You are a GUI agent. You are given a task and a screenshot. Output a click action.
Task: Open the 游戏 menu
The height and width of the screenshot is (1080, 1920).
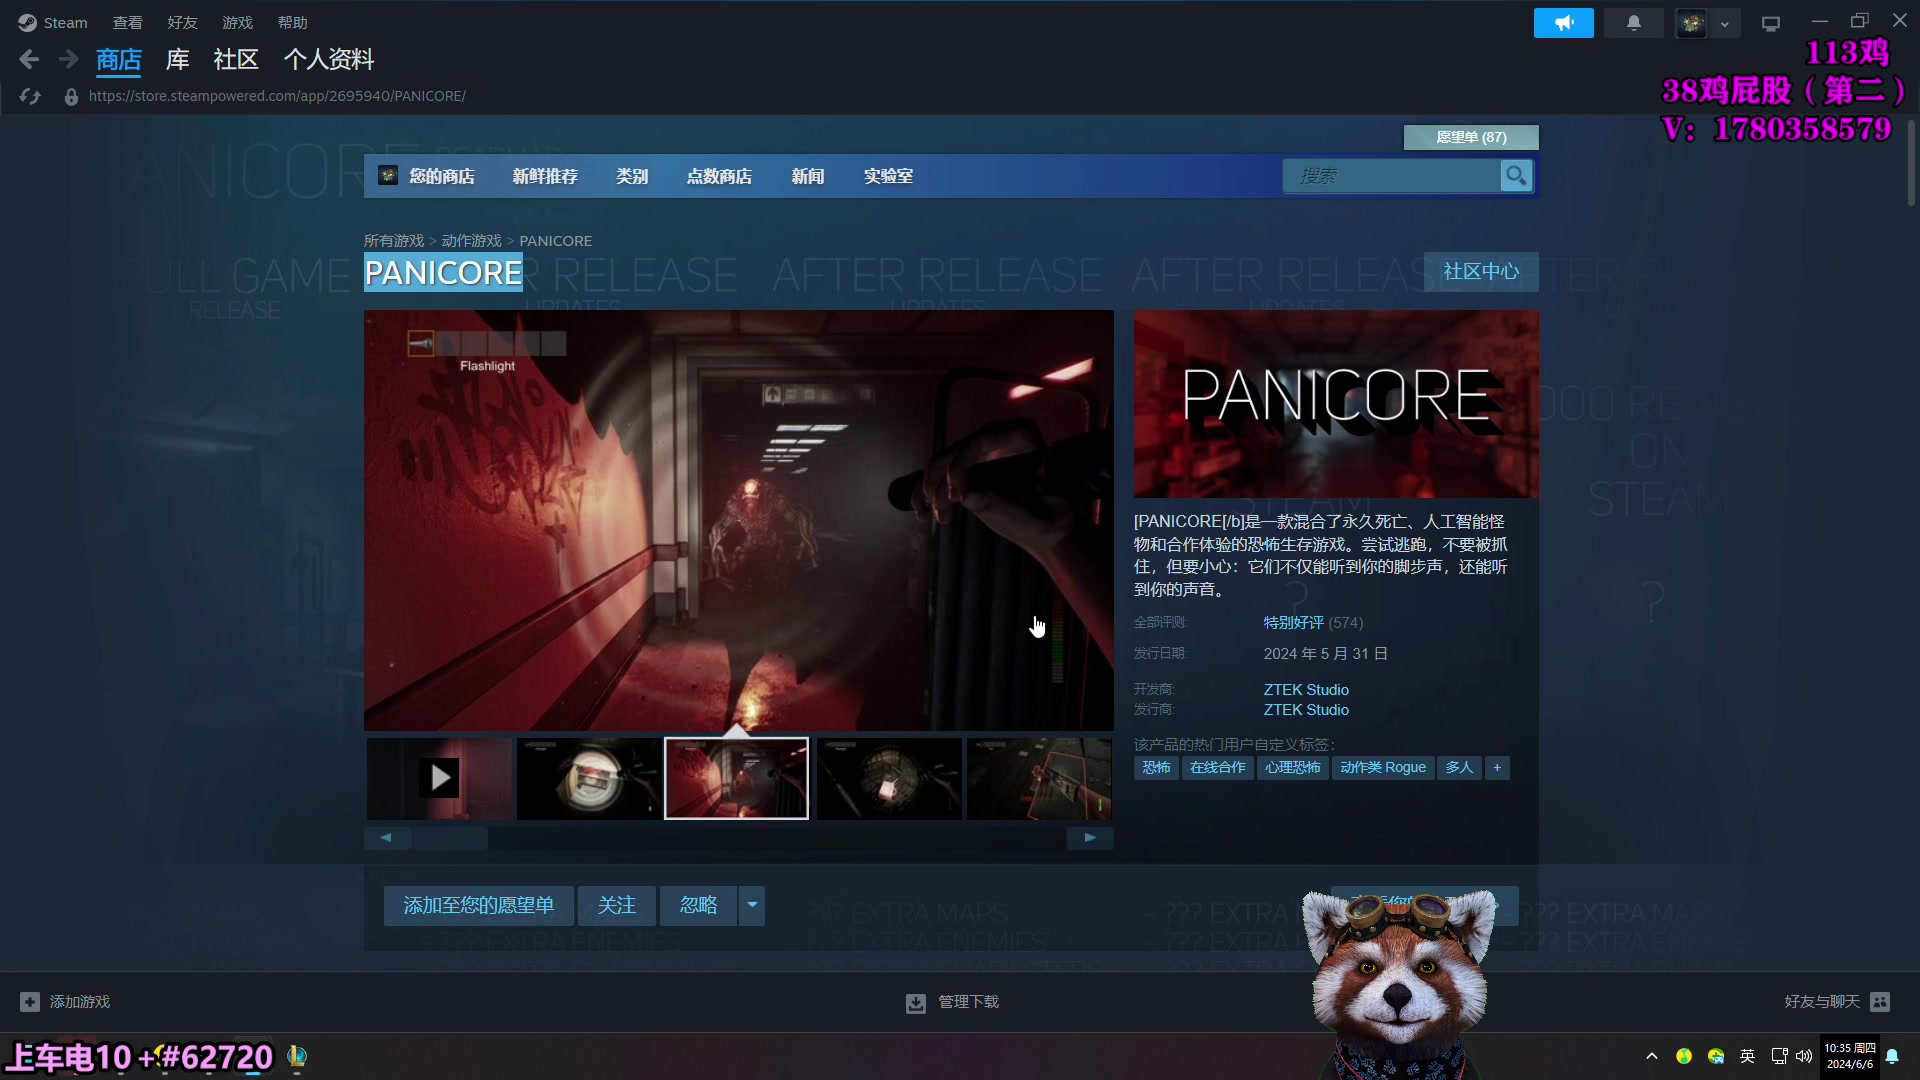[237, 22]
